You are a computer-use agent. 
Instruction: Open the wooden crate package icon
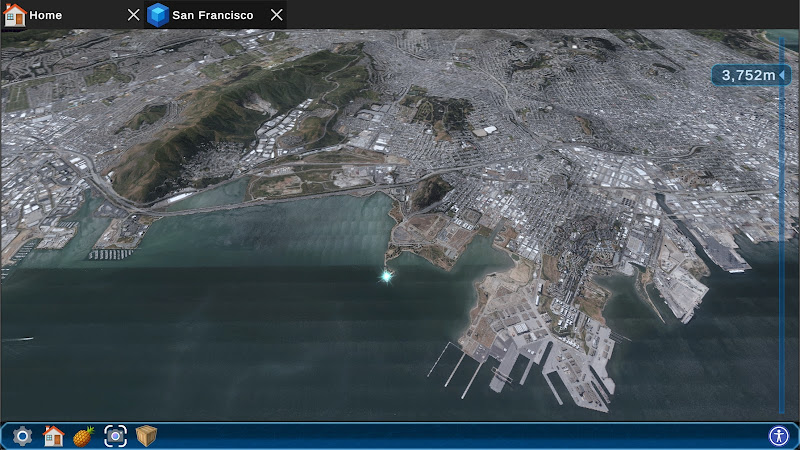click(146, 436)
